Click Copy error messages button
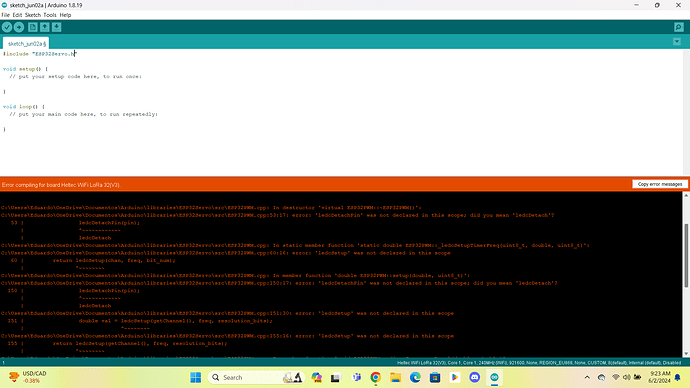The width and height of the screenshot is (690, 388). (660, 184)
